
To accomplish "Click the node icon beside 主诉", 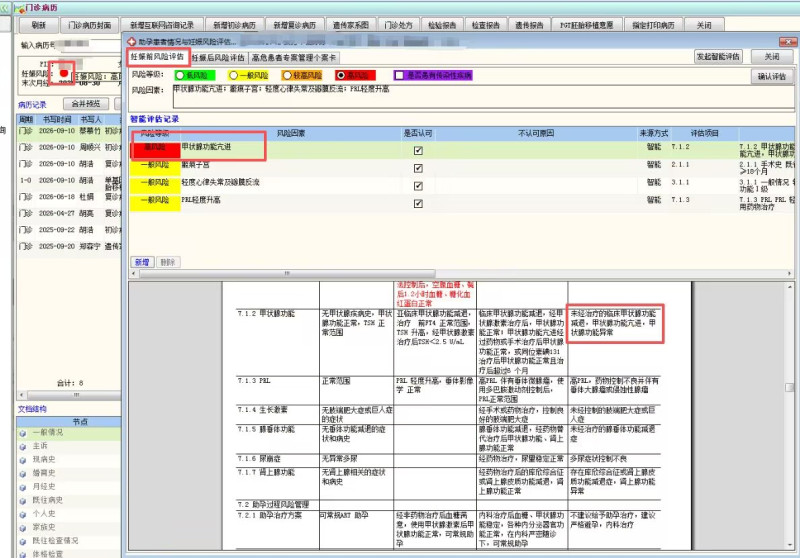I will [x=22, y=447].
